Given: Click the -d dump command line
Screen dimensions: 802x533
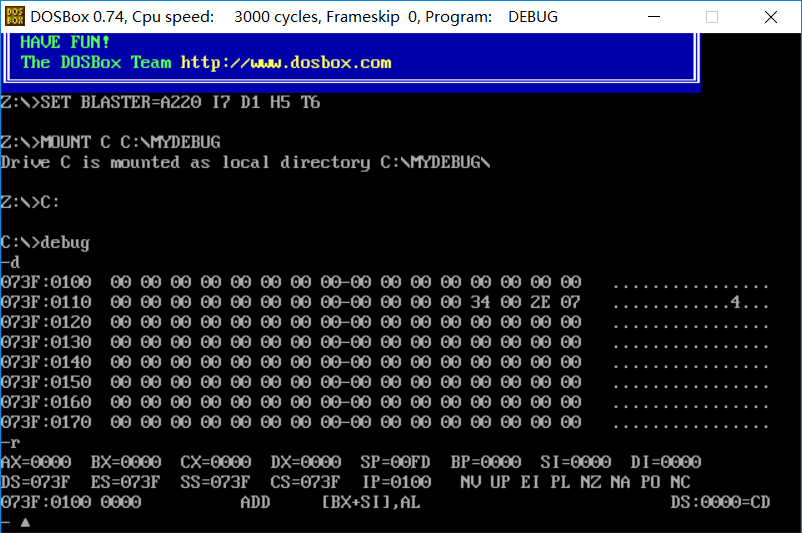Looking at the screenshot, I should click(10, 262).
